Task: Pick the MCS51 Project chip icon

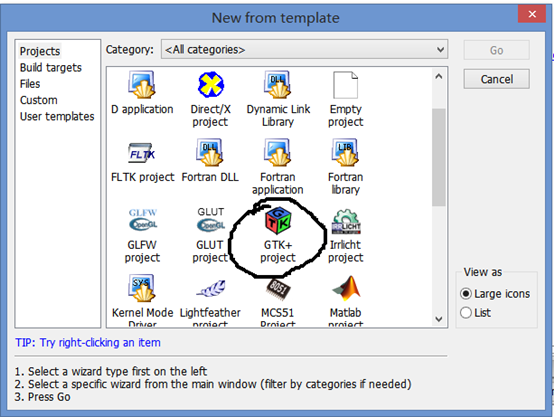Action: coord(278,289)
